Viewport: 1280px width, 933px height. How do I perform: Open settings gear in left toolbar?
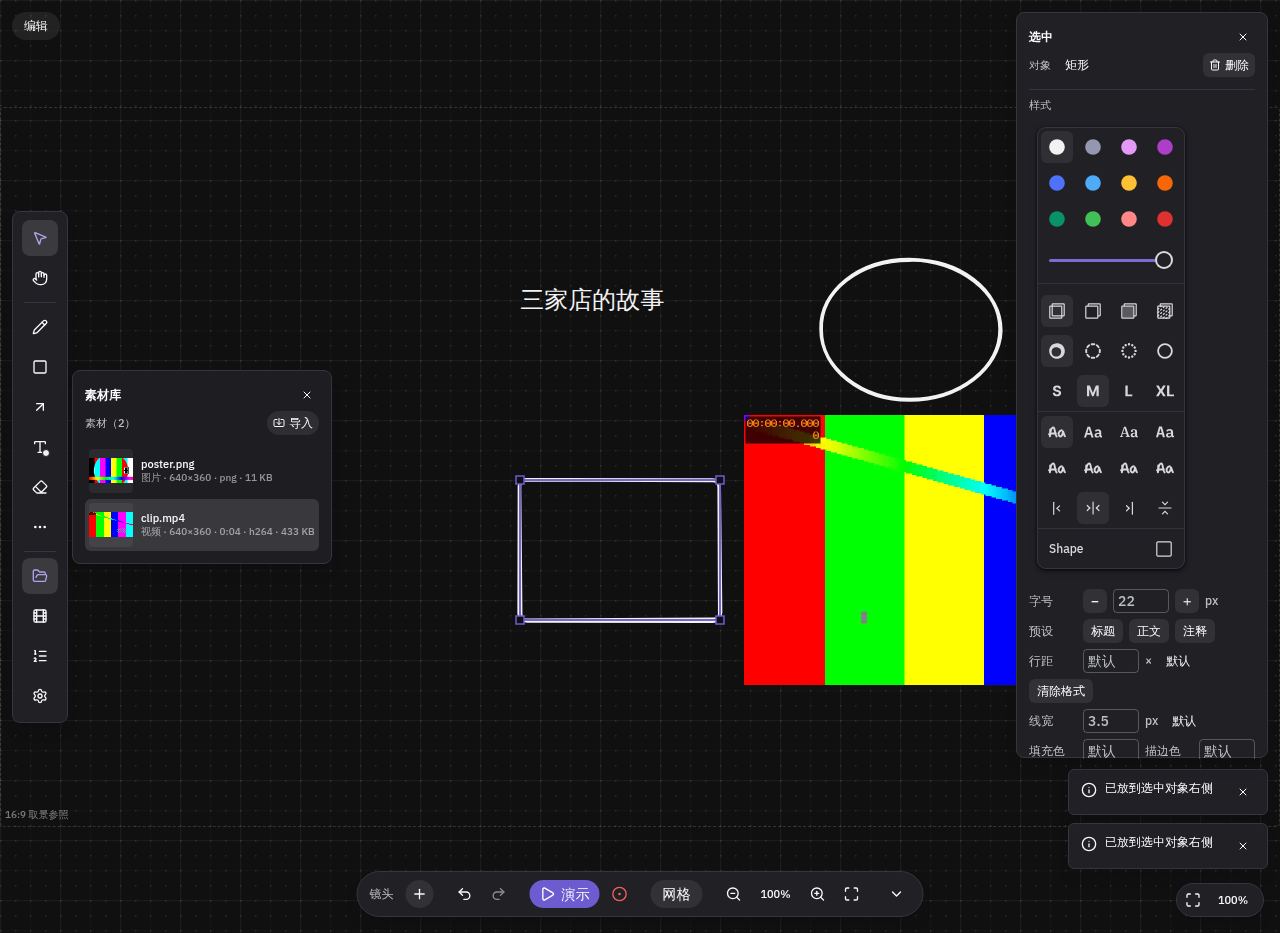[40, 696]
